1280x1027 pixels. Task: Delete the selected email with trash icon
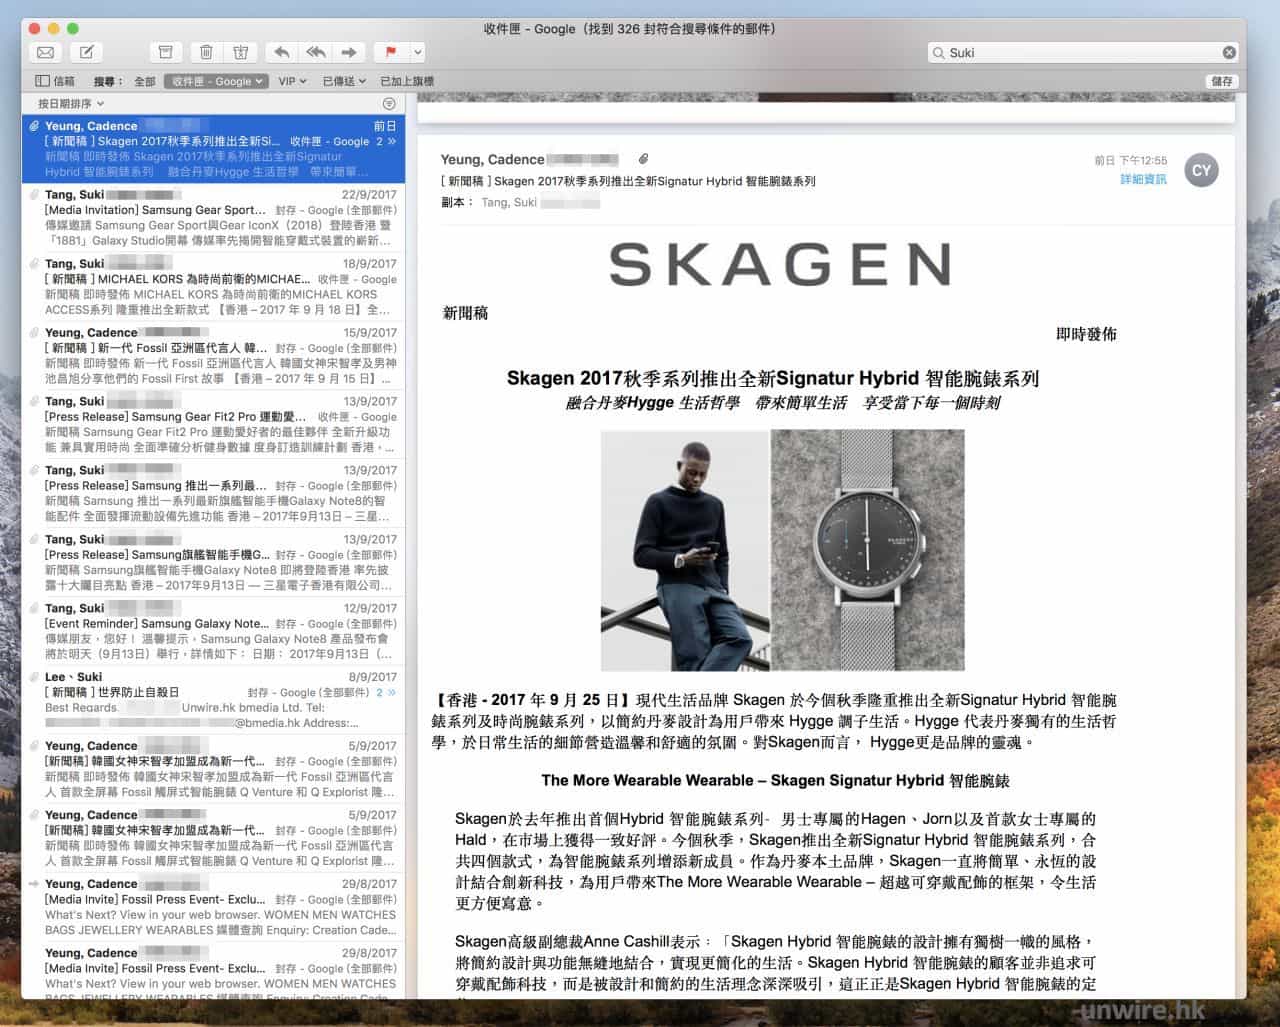pyautogui.click(x=206, y=52)
